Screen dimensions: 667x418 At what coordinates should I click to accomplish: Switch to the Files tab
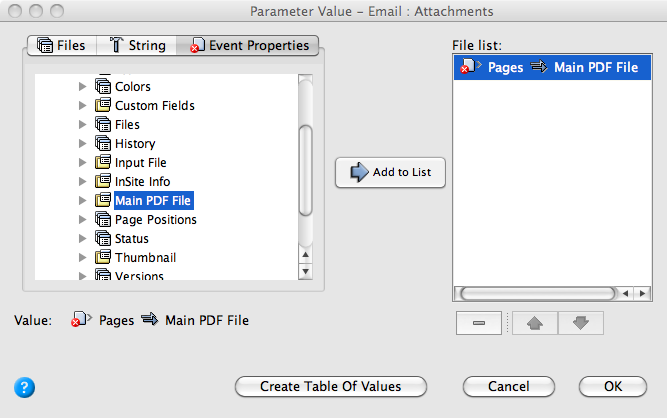[x=62, y=45]
